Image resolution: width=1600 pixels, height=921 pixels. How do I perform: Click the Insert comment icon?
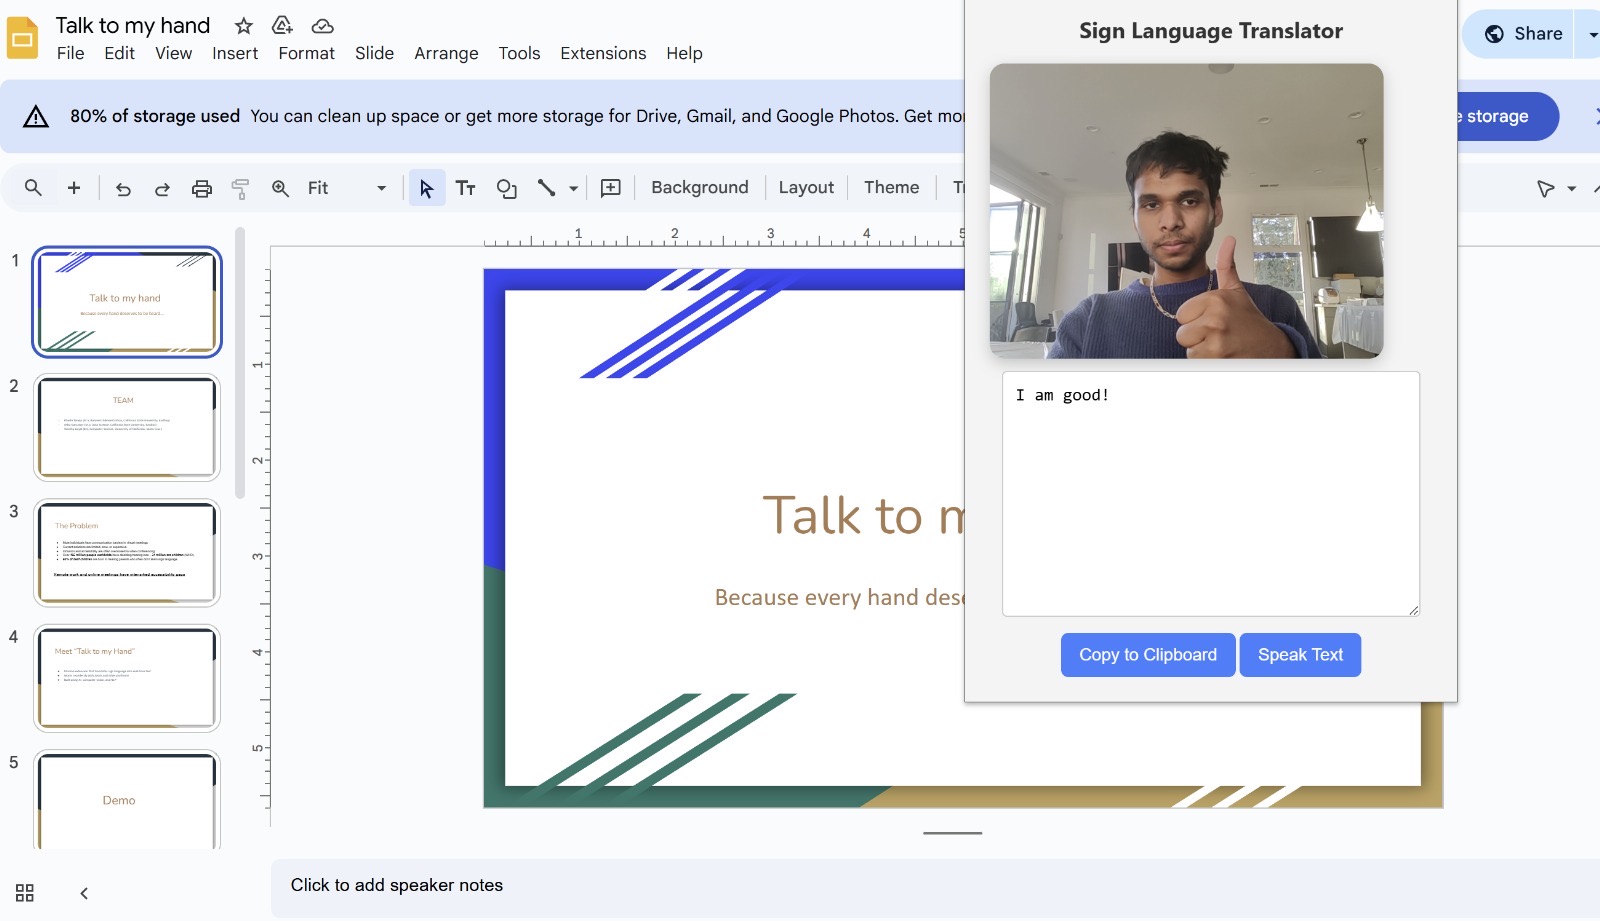(610, 187)
